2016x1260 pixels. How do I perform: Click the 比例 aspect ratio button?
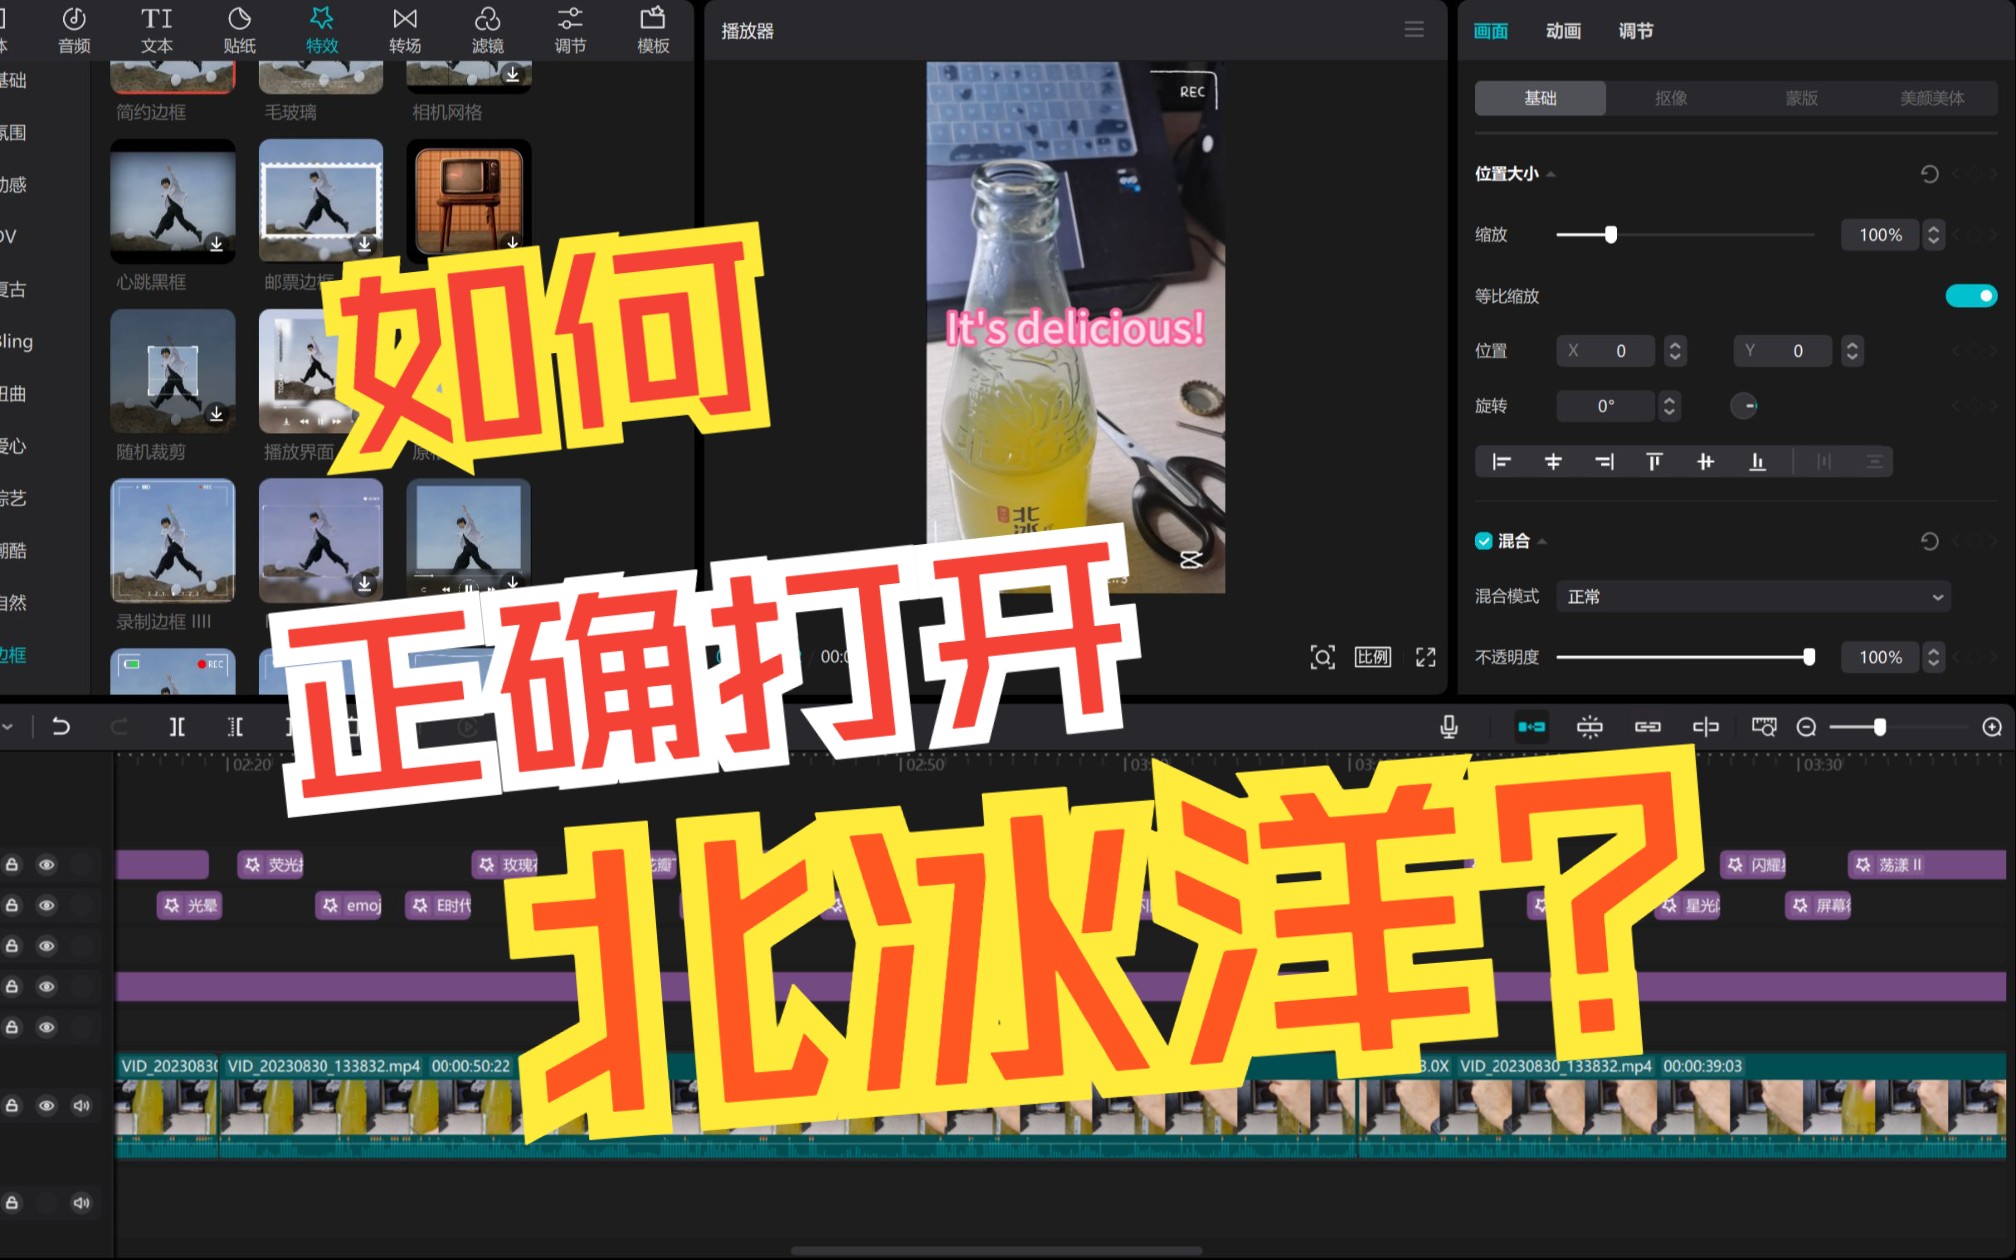[1373, 657]
